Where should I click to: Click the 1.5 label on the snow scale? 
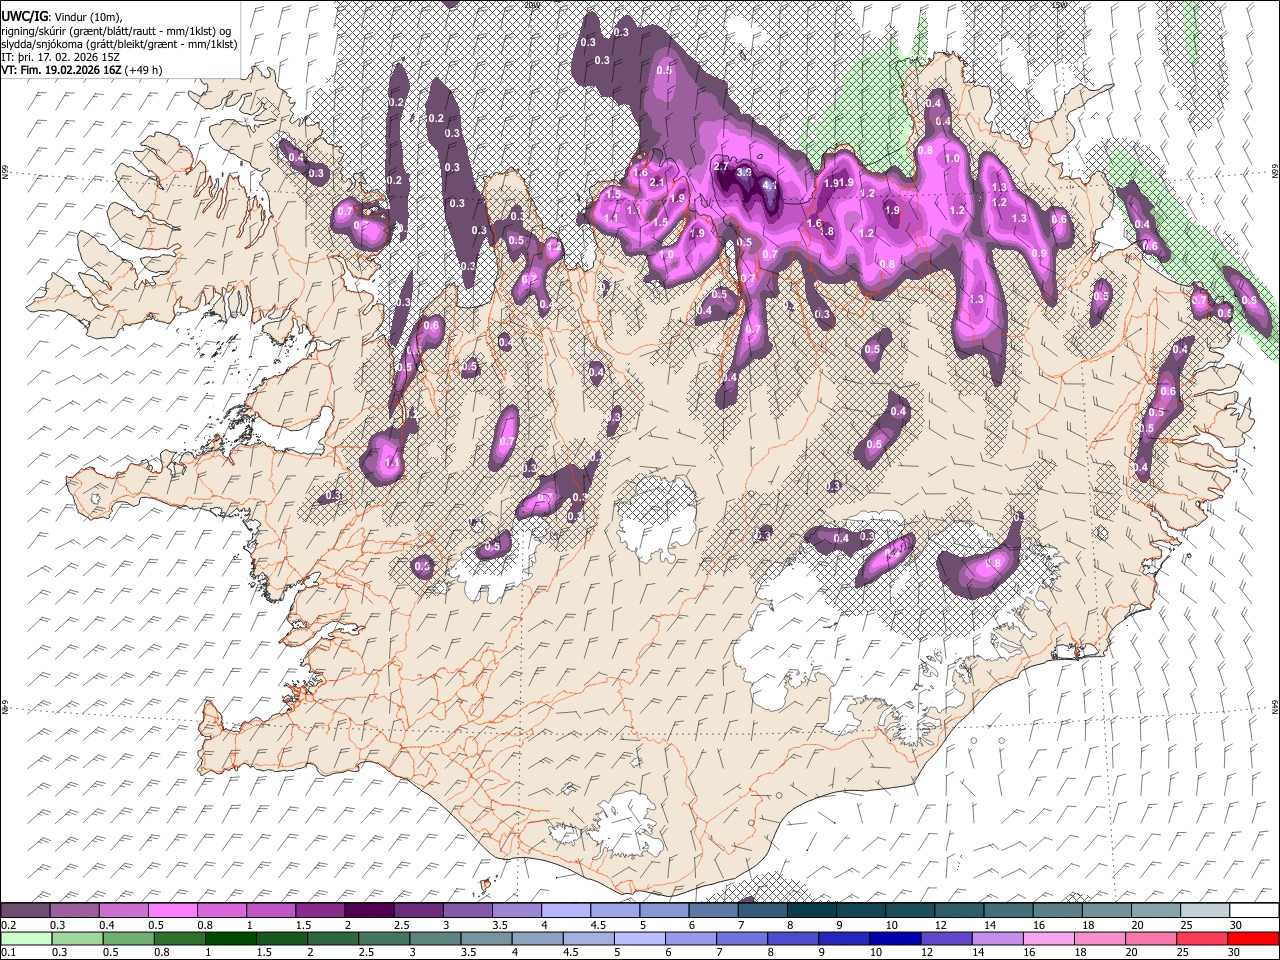(303, 925)
